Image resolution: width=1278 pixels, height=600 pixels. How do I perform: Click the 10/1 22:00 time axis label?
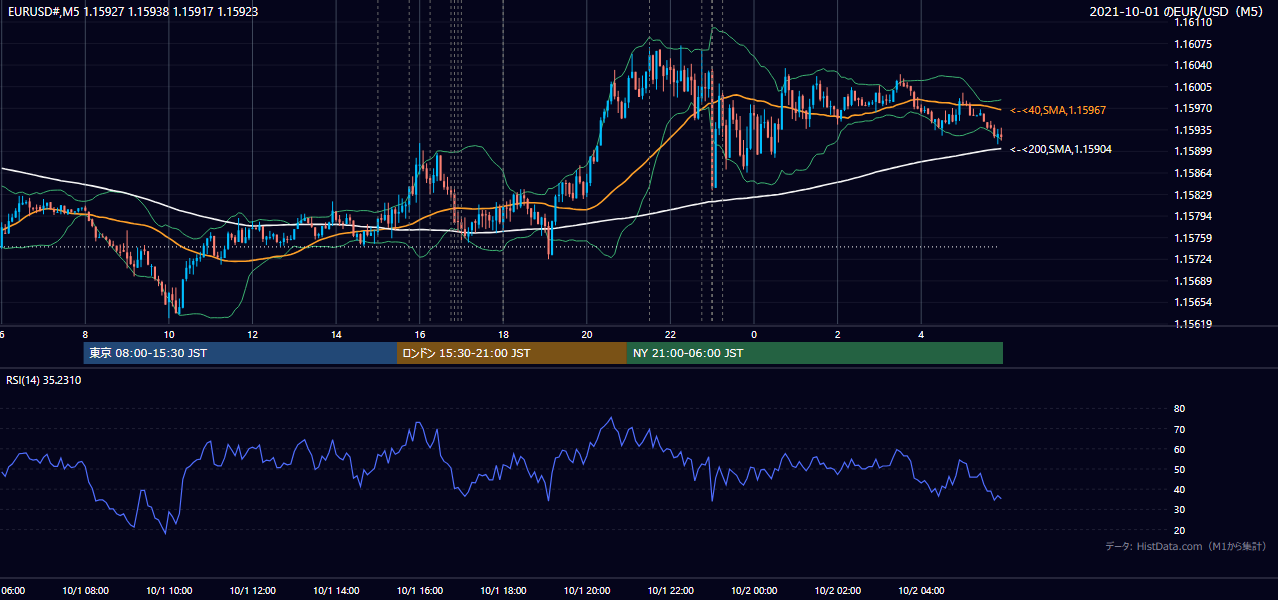[670, 590]
